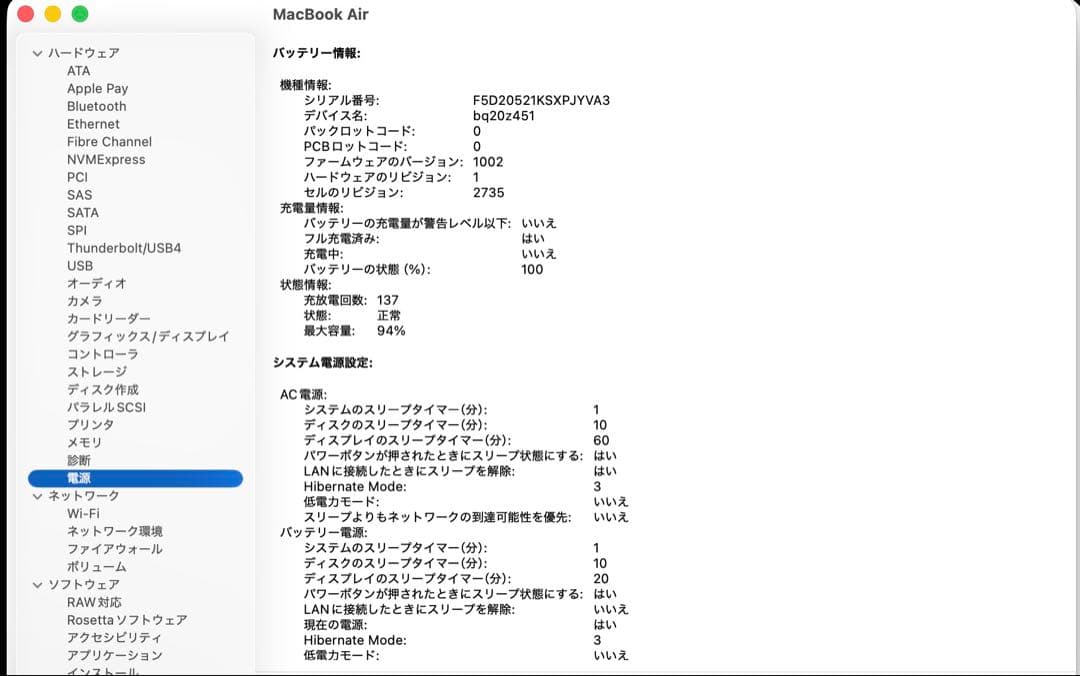Select Ethernet in the sidebar
Image resolution: width=1080 pixels, height=676 pixels.
93,124
